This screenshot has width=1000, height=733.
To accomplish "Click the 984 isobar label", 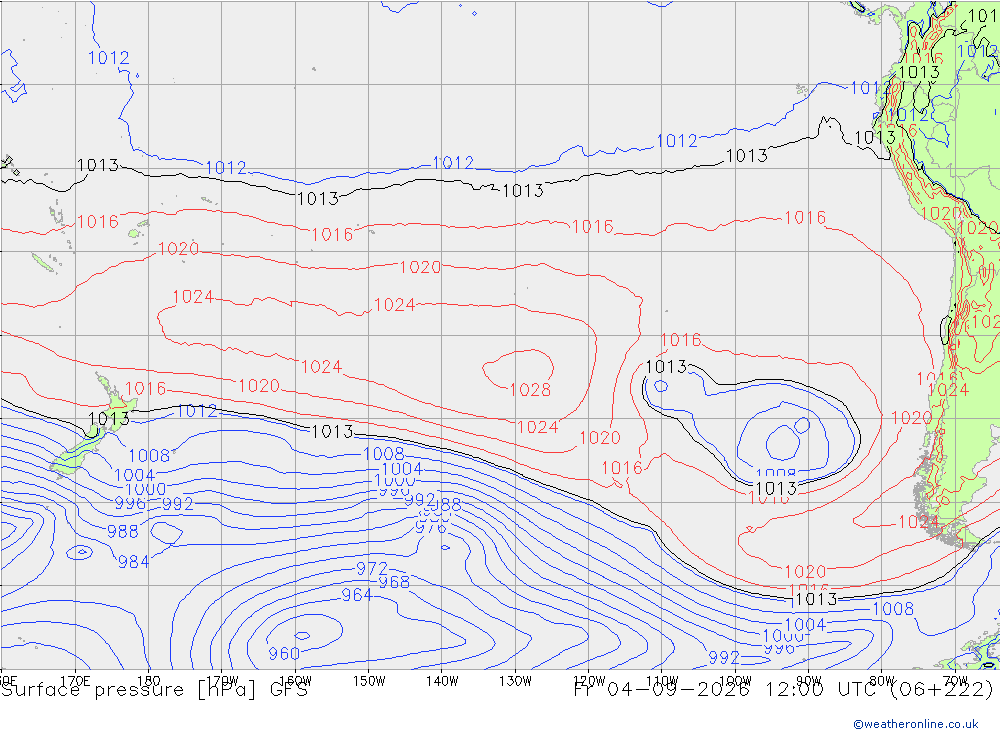I will pyautogui.click(x=133, y=562).
